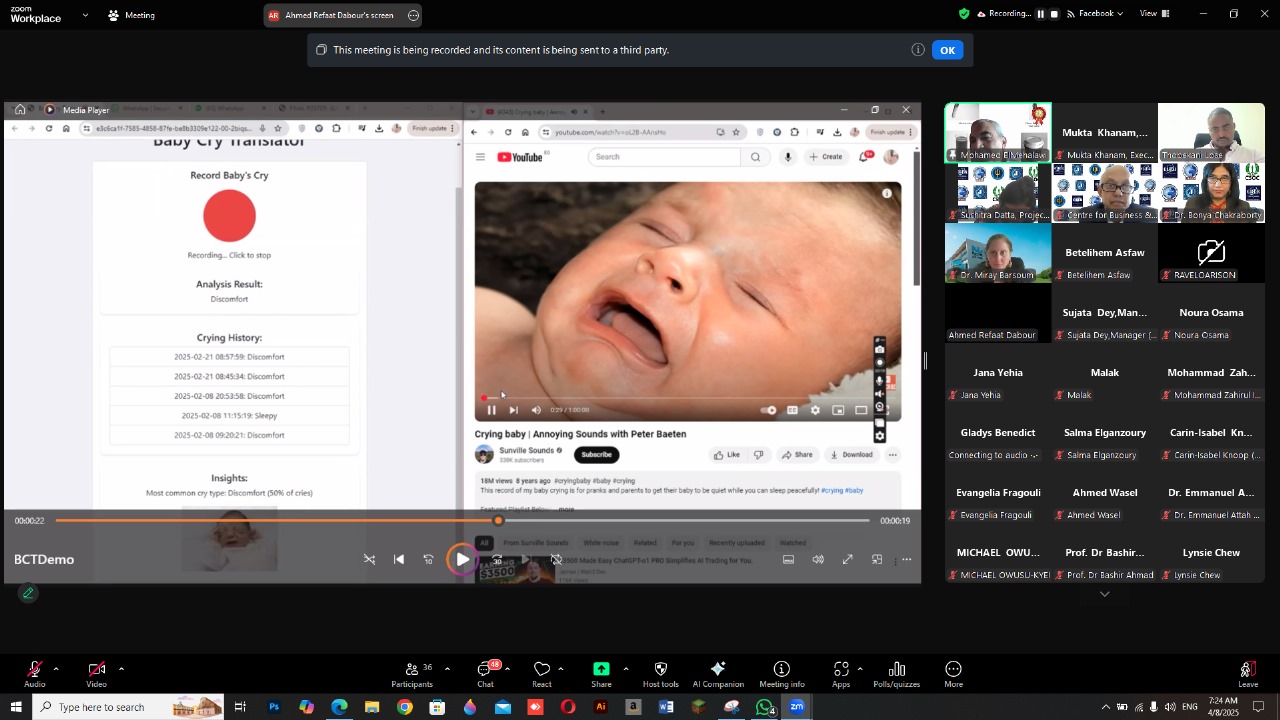
Task: Click Leave to exit meeting
Action: 1247,673
